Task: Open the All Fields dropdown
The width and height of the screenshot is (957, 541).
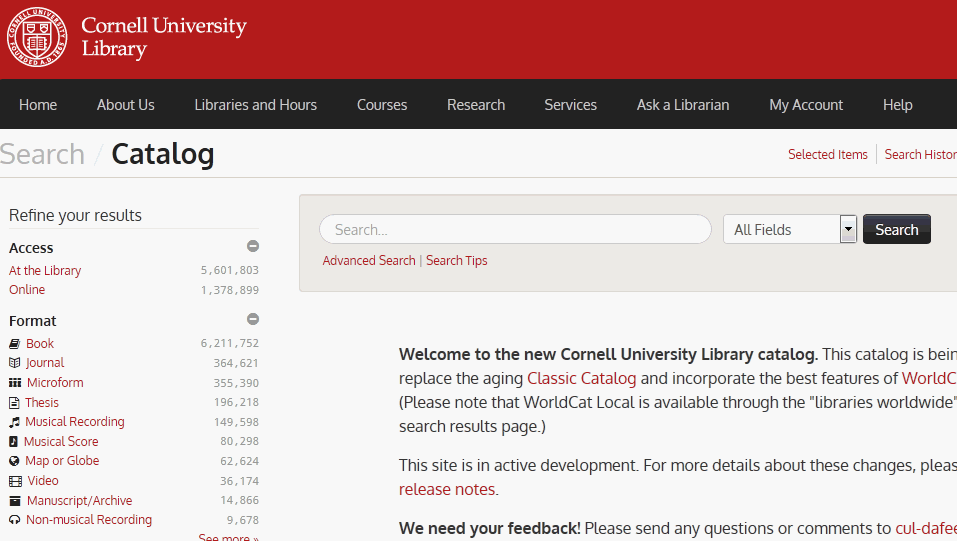Action: point(790,229)
